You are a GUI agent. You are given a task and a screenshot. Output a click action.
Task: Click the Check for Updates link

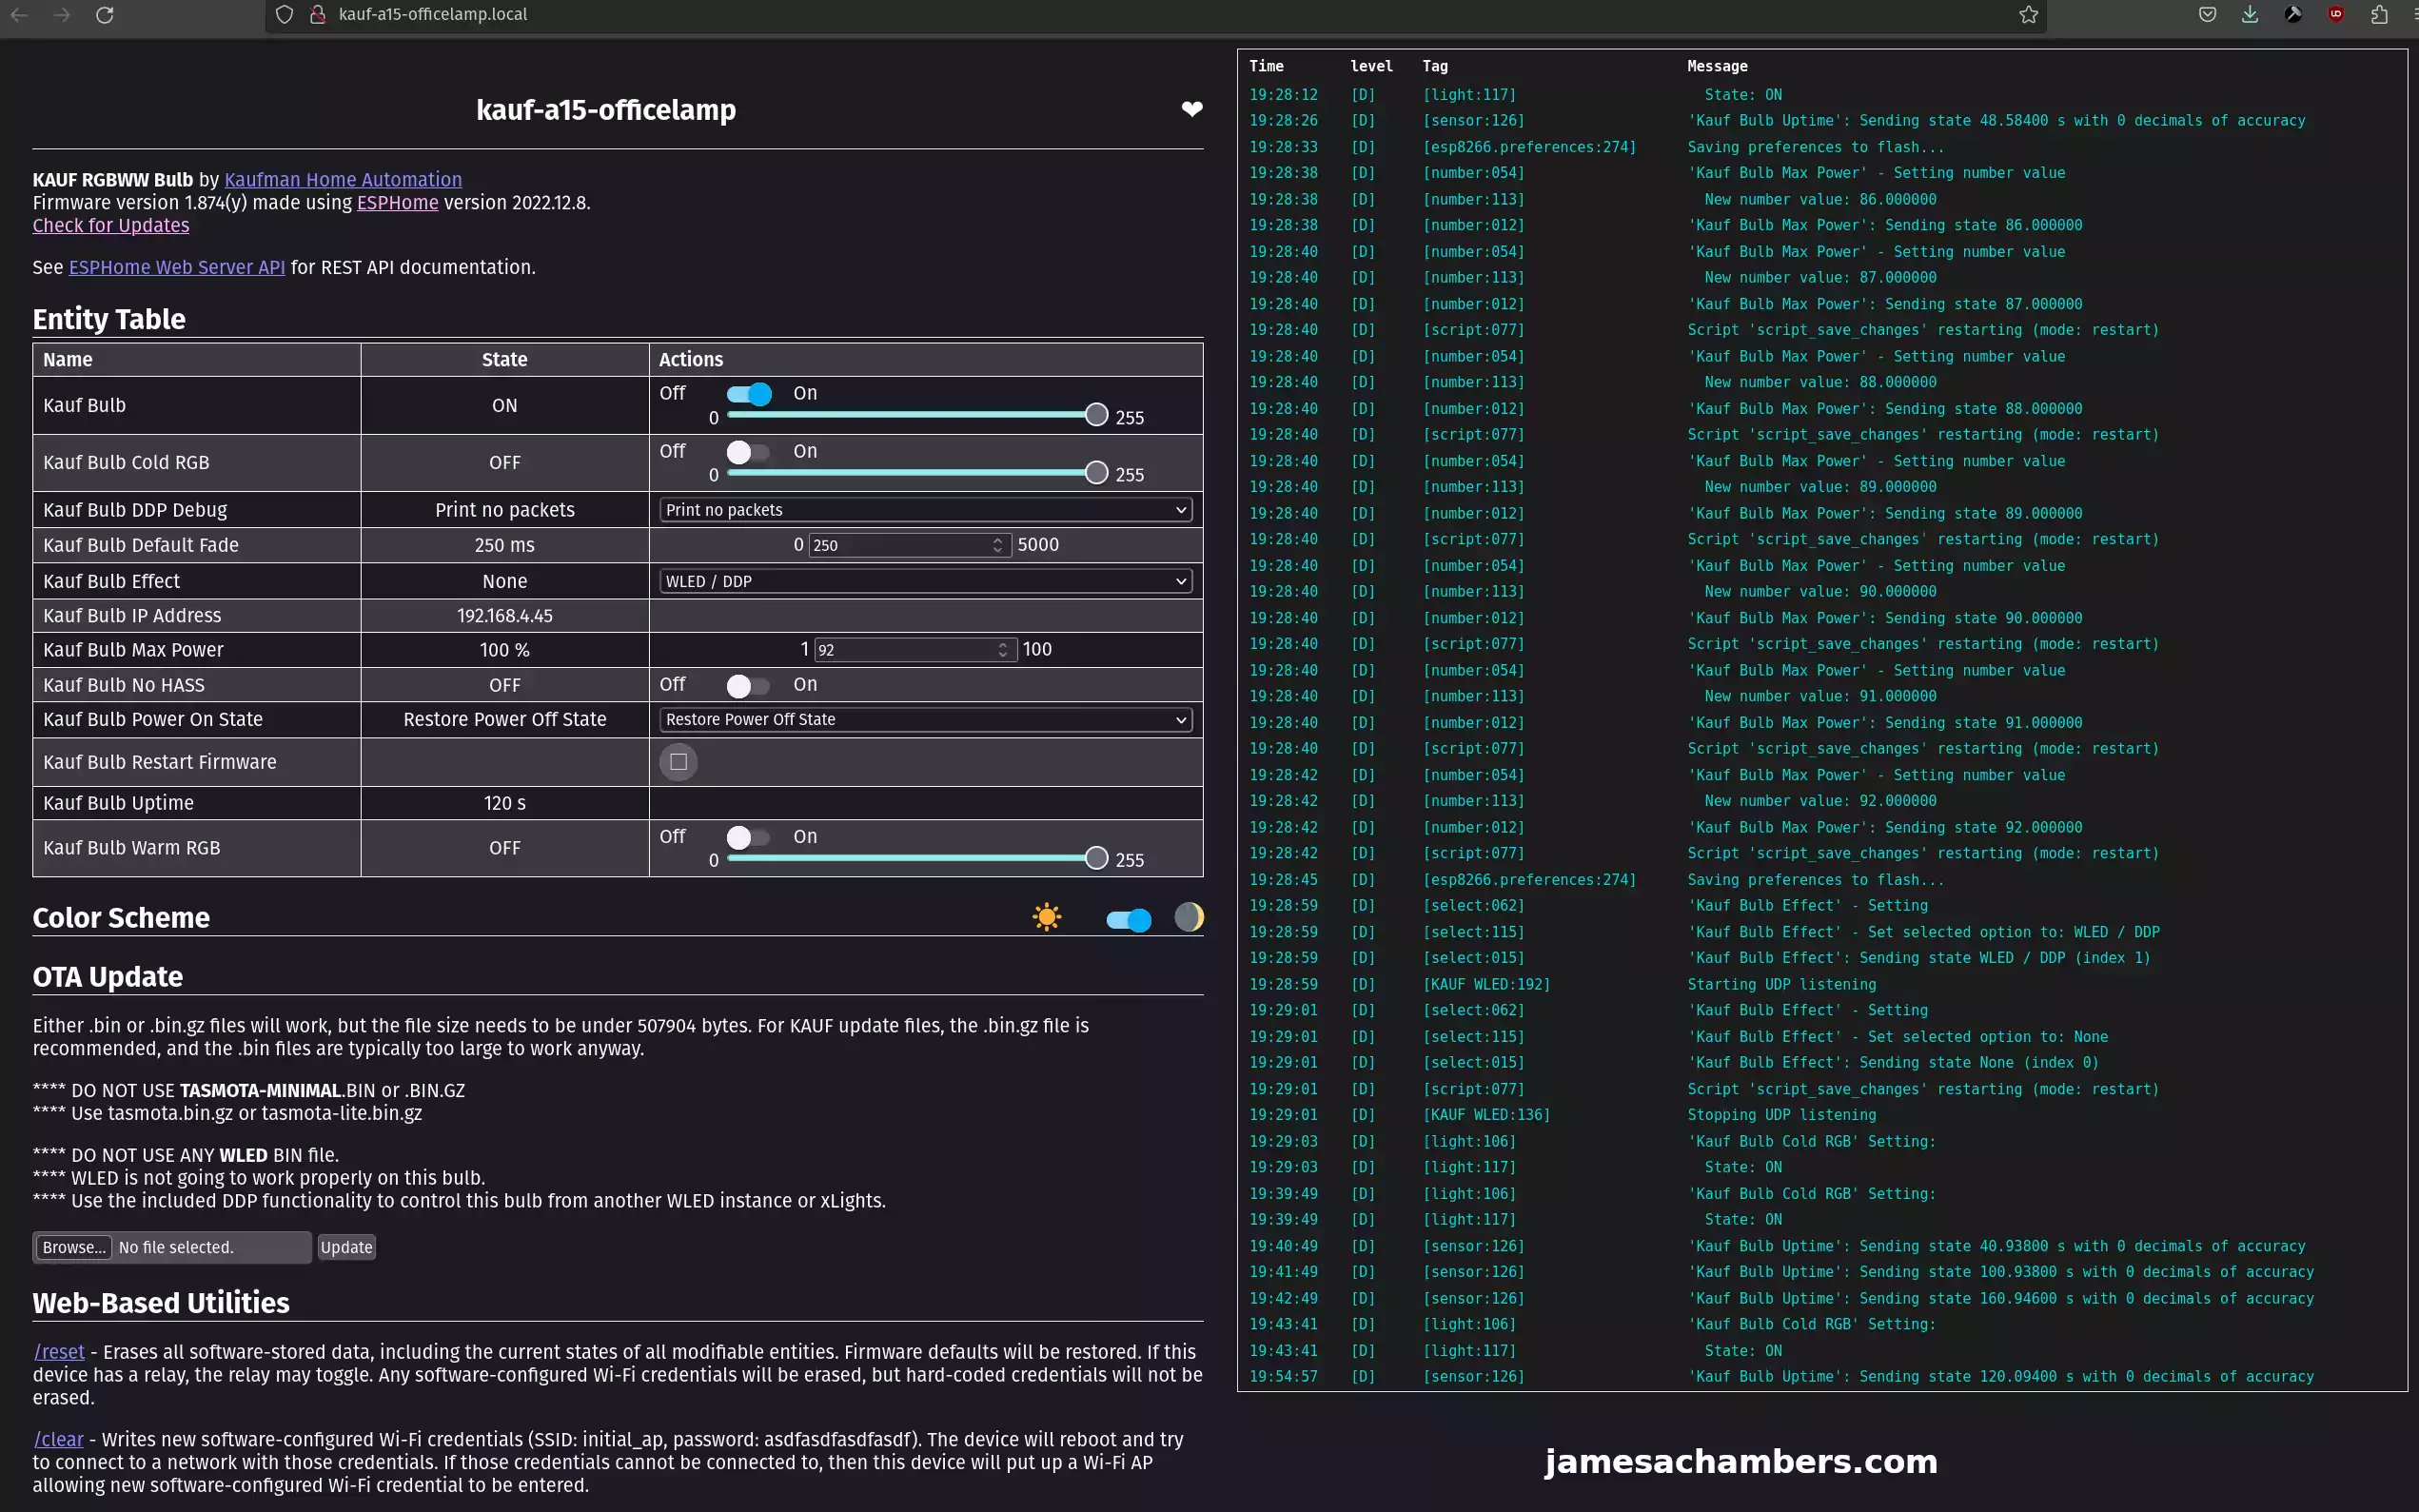[x=109, y=225]
